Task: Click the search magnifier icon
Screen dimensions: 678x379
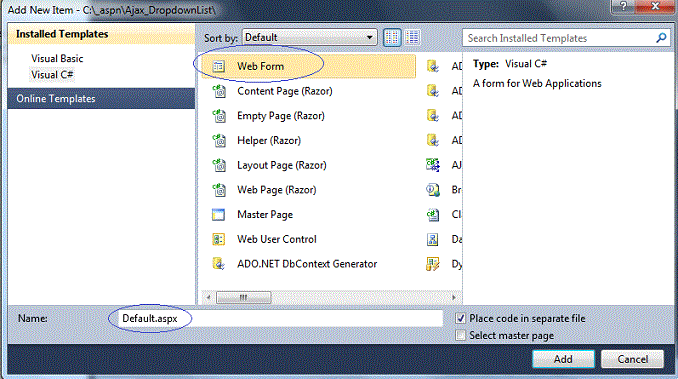Action: click(x=661, y=38)
